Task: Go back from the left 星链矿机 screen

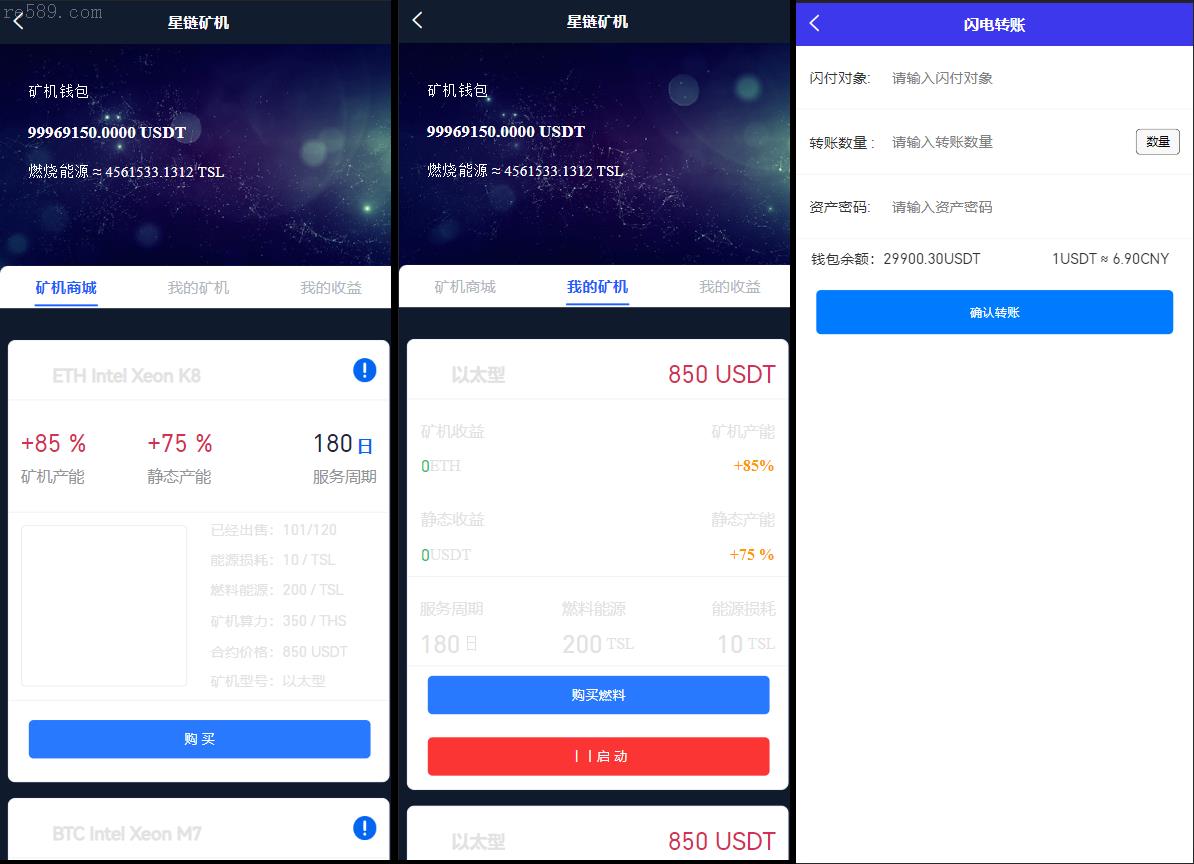Action: coord(19,22)
